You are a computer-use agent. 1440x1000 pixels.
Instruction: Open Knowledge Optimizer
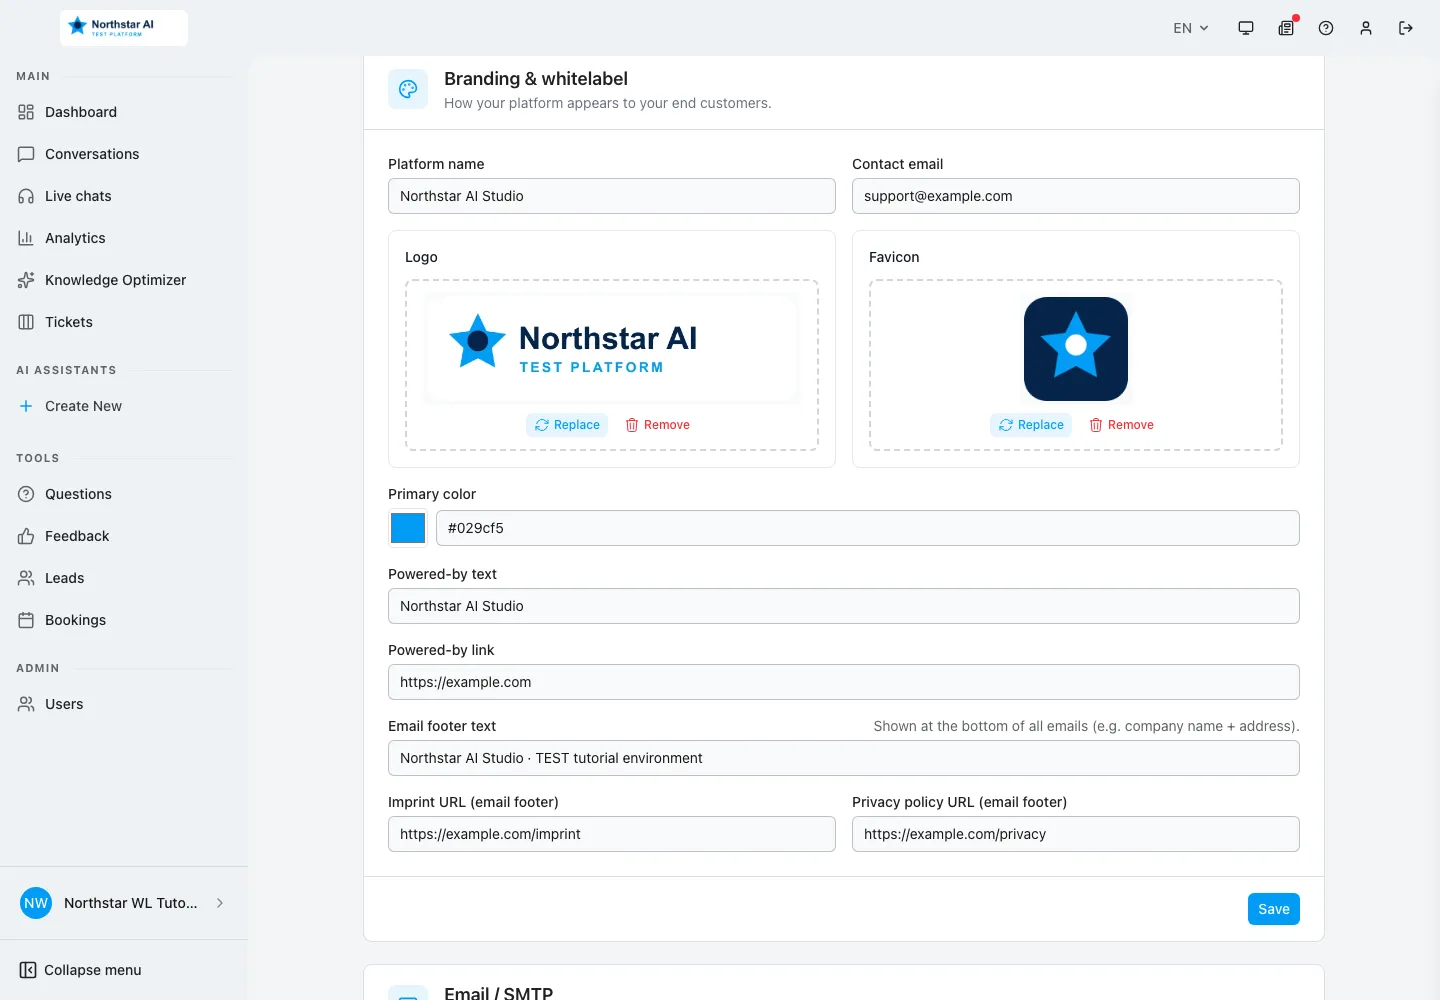pyautogui.click(x=124, y=280)
